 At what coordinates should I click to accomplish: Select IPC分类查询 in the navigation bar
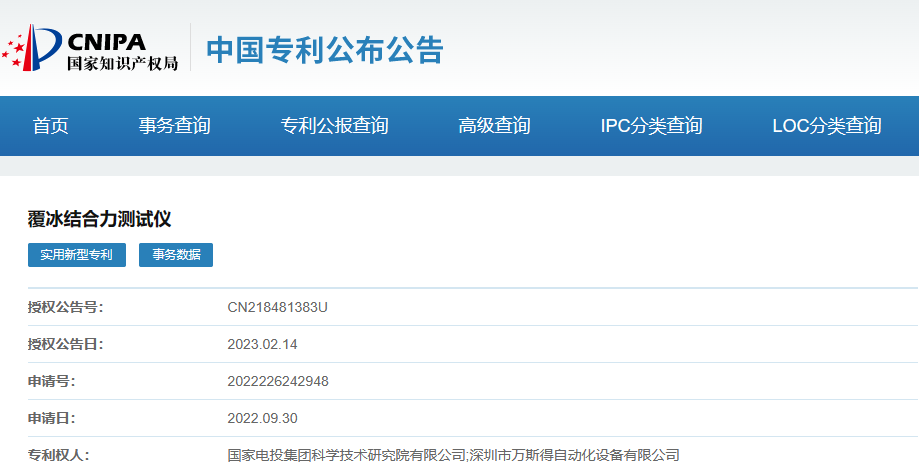tap(651, 125)
